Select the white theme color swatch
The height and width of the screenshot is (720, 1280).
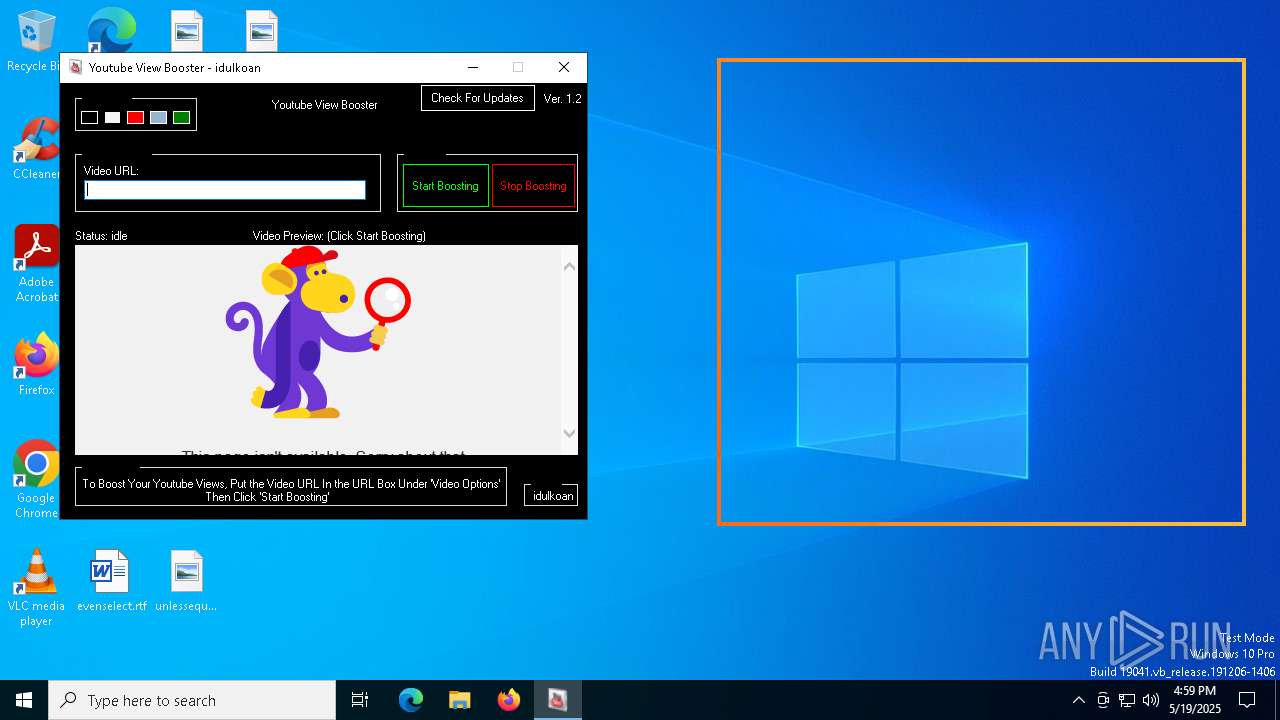click(x=112, y=117)
